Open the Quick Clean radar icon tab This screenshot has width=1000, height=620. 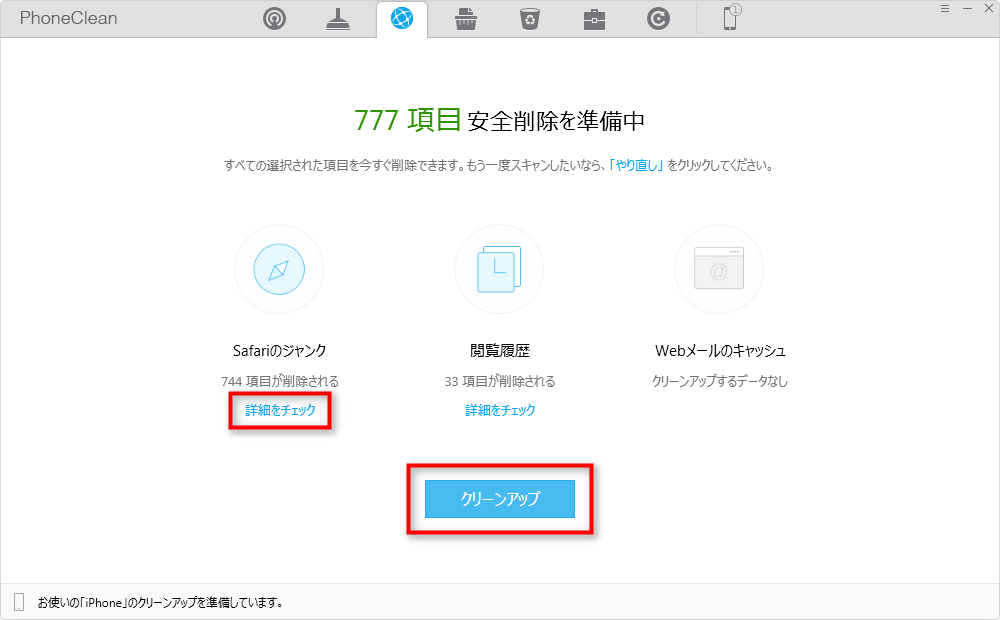coord(274,18)
